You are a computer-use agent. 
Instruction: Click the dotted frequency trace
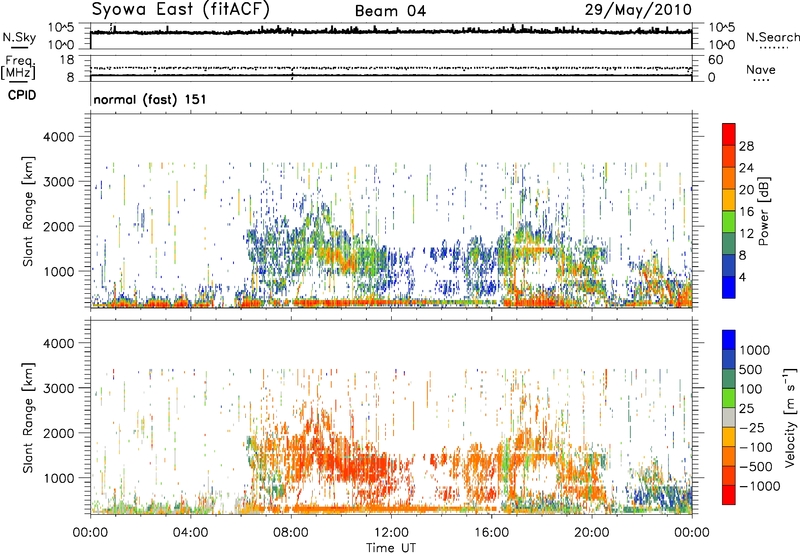click(391, 68)
